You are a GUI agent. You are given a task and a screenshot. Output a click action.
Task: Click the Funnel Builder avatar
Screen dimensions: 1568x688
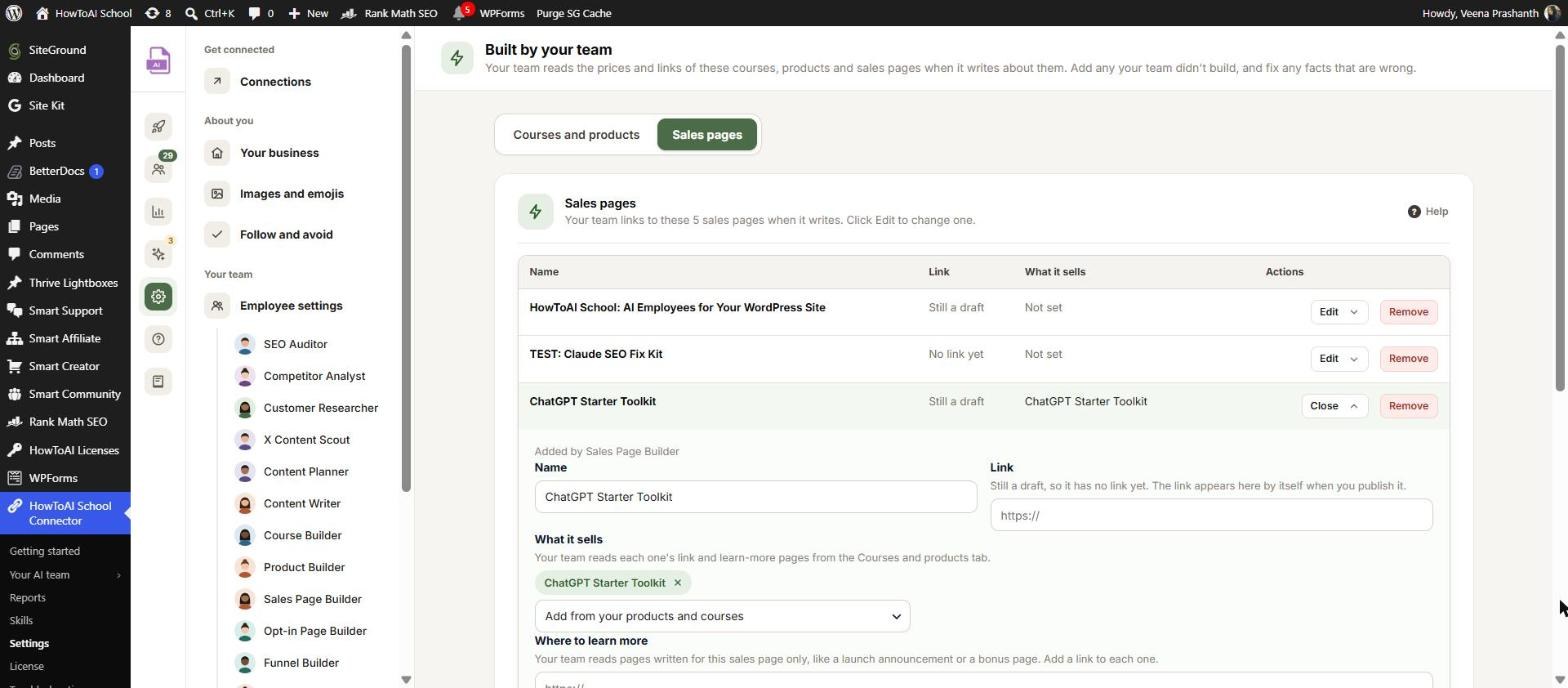coord(244,663)
